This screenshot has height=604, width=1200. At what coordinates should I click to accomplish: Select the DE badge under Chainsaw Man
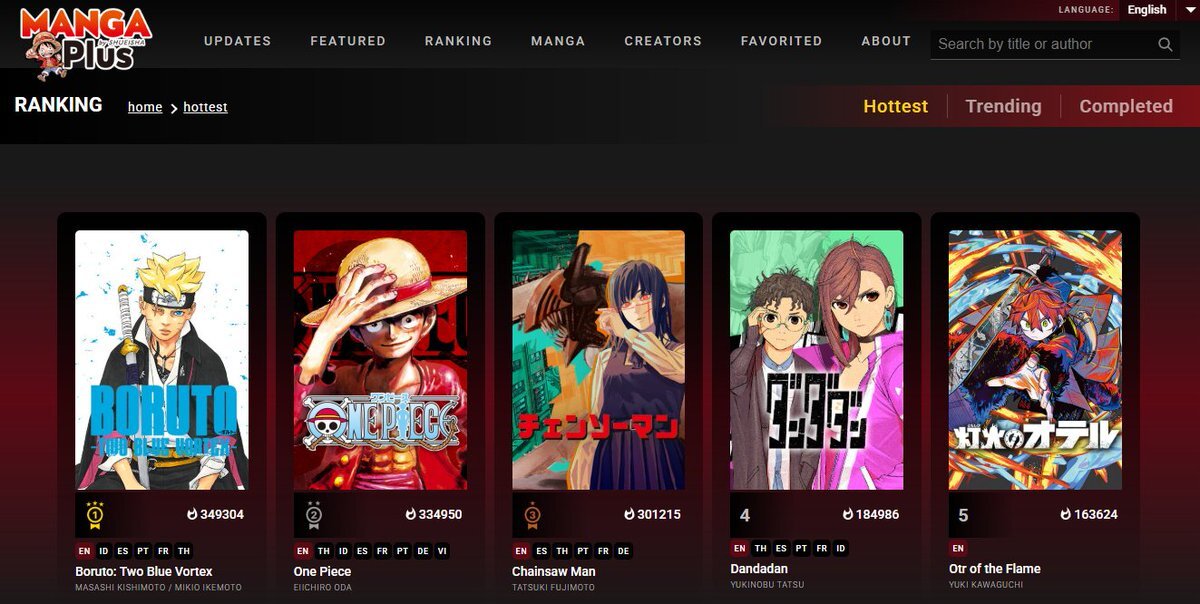(x=624, y=551)
